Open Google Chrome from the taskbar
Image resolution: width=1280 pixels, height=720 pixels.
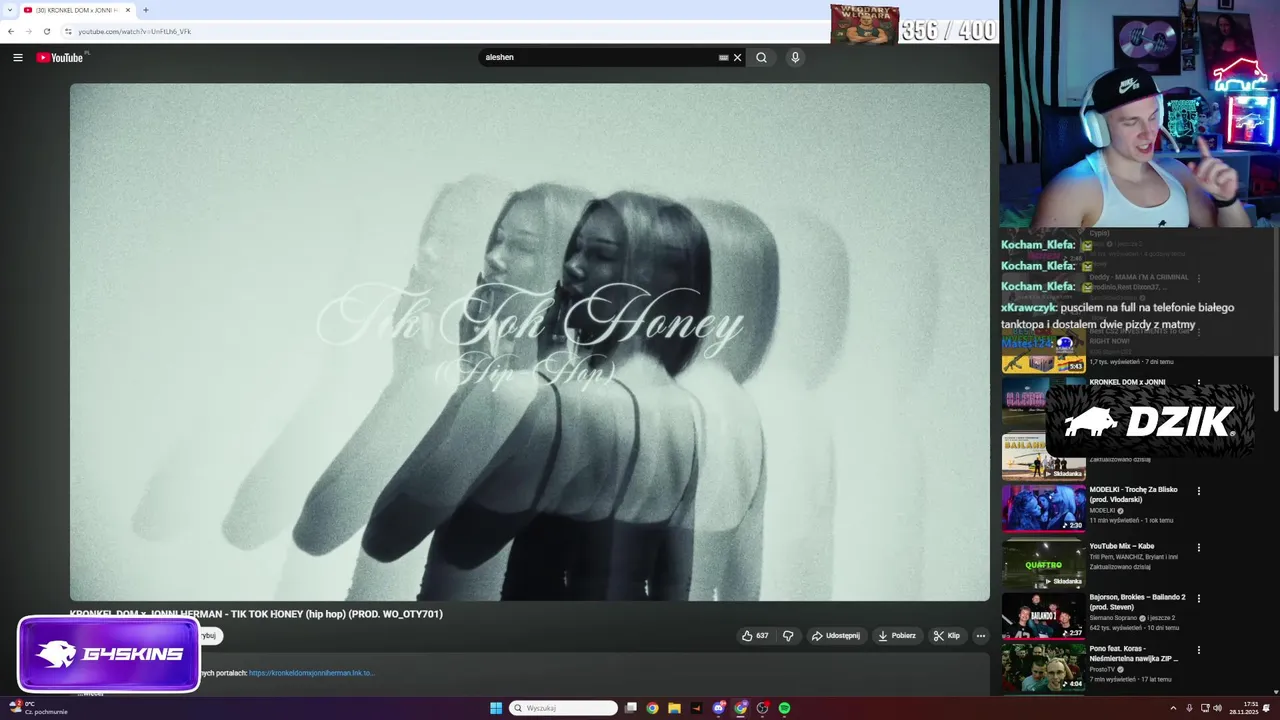(652, 708)
